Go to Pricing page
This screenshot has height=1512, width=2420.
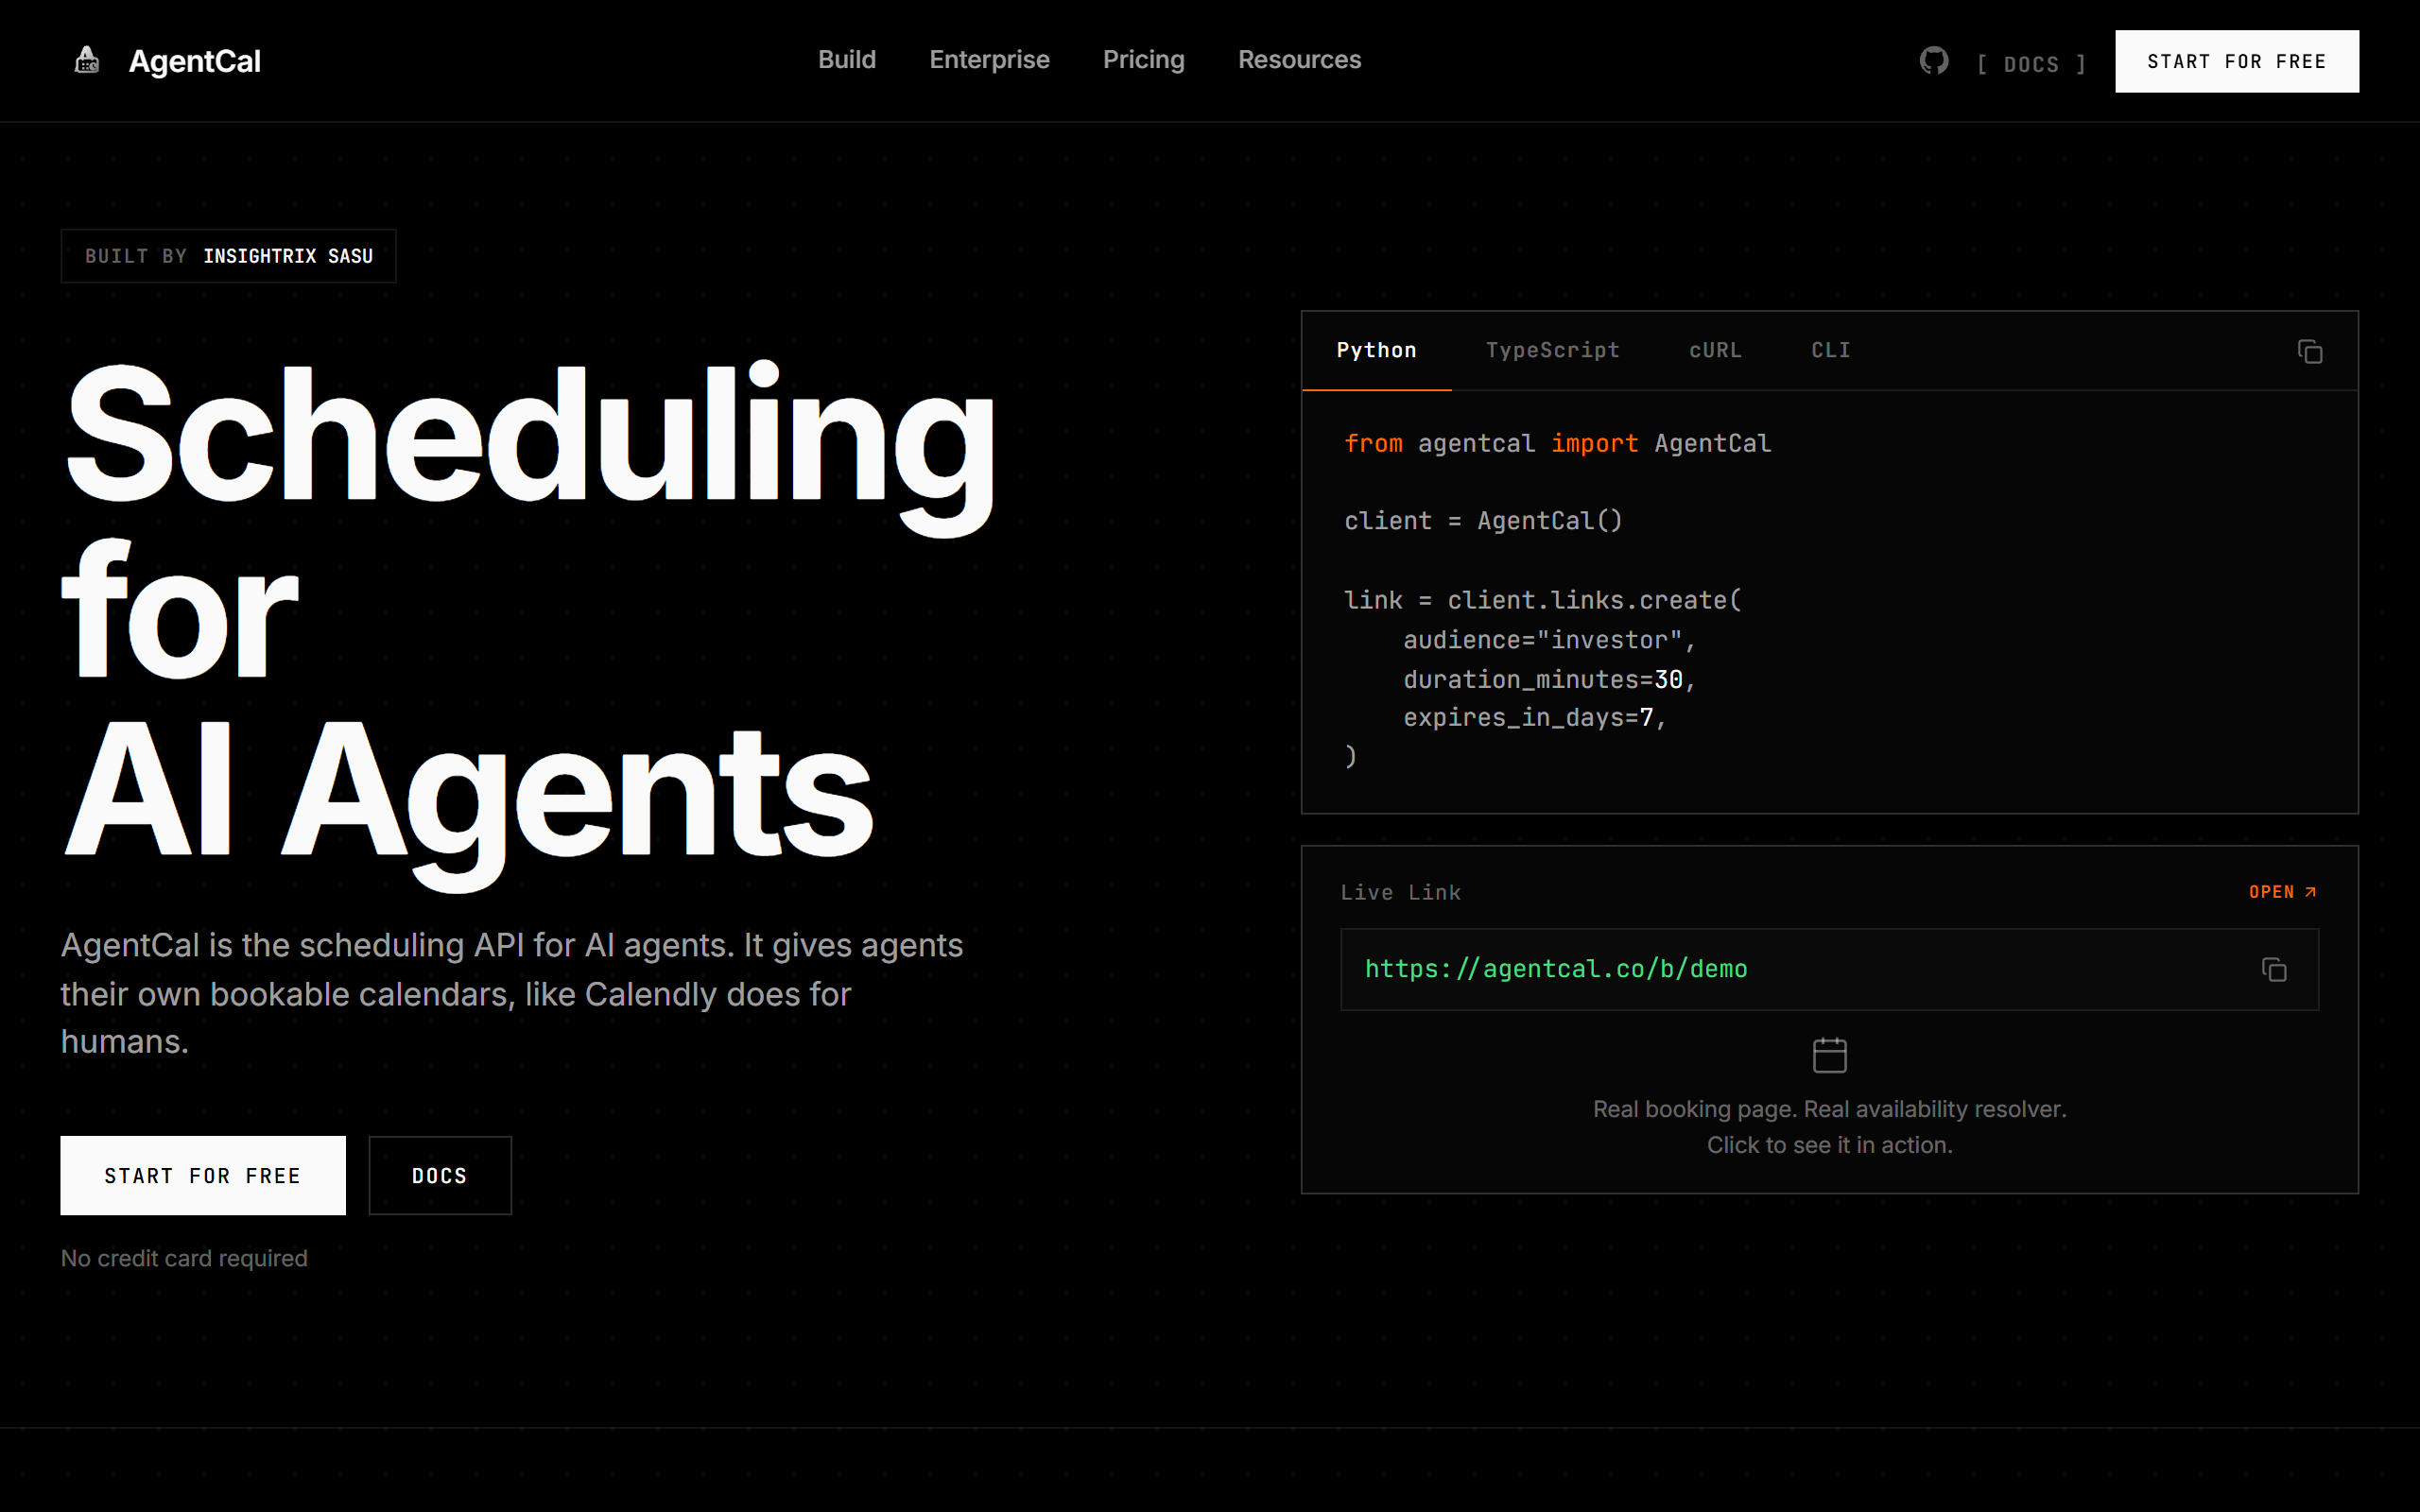pyautogui.click(x=1143, y=60)
